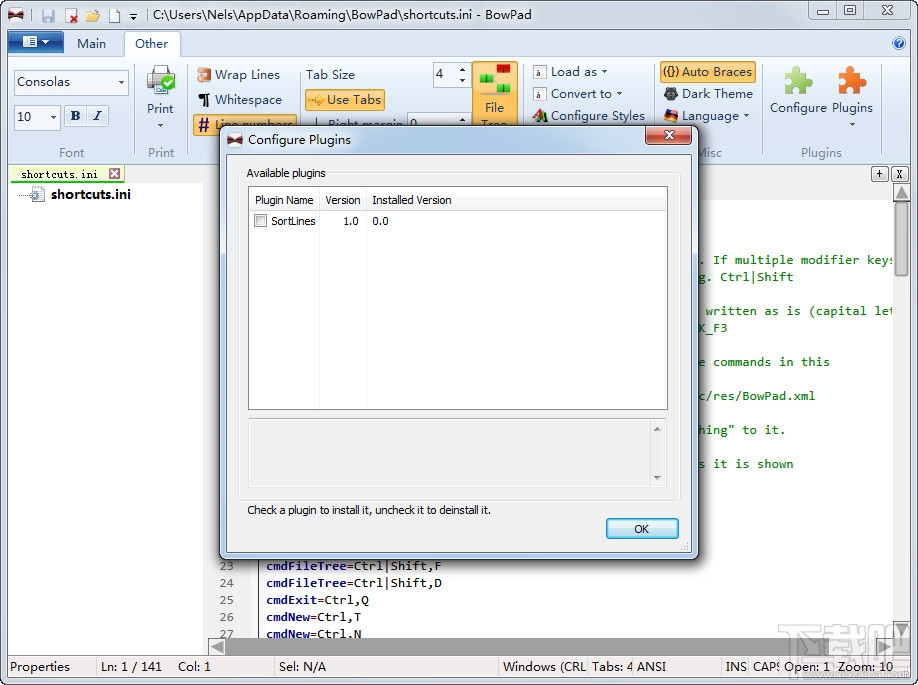Click the blue help question mark icon
The height and width of the screenshot is (685, 918).
click(899, 43)
